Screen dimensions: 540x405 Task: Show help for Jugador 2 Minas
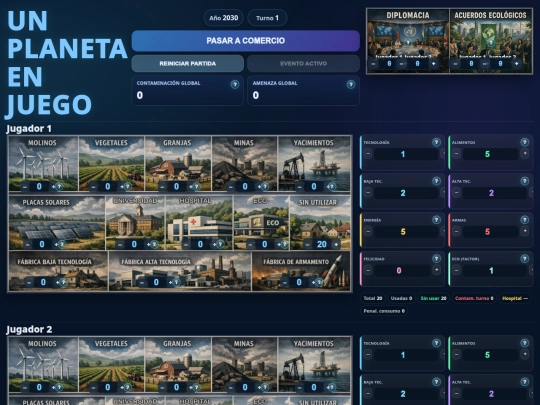265,387
